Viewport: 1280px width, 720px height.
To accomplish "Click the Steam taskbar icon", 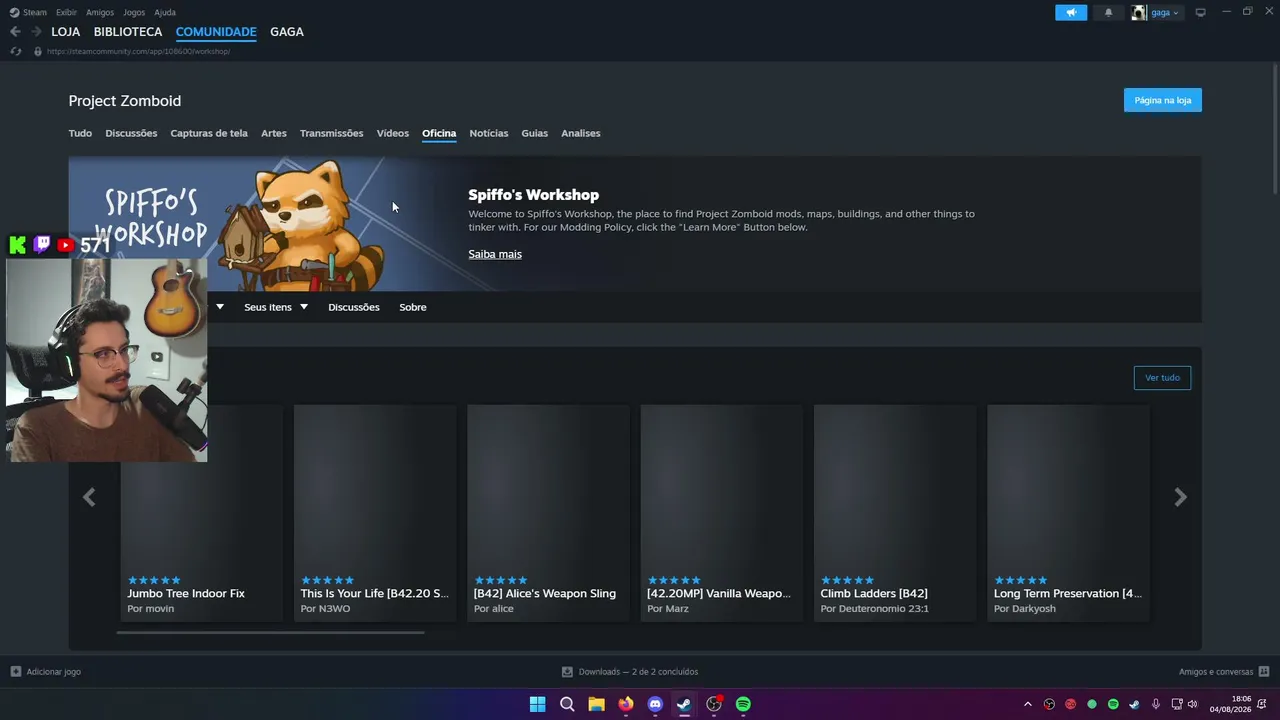I will tap(684, 704).
